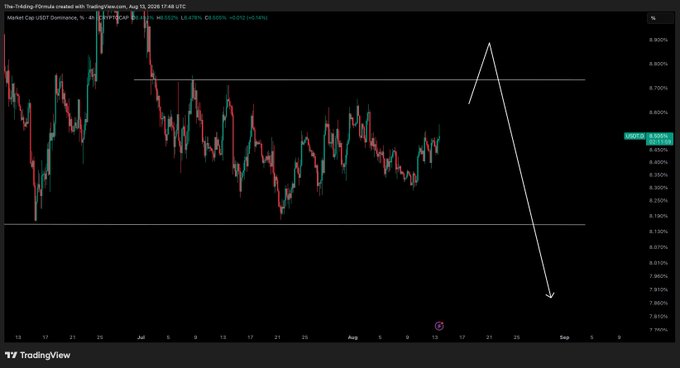The image size is (680, 368).
Task: Select the lower horizontal support line near 8.190%
Action: point(295,225)
